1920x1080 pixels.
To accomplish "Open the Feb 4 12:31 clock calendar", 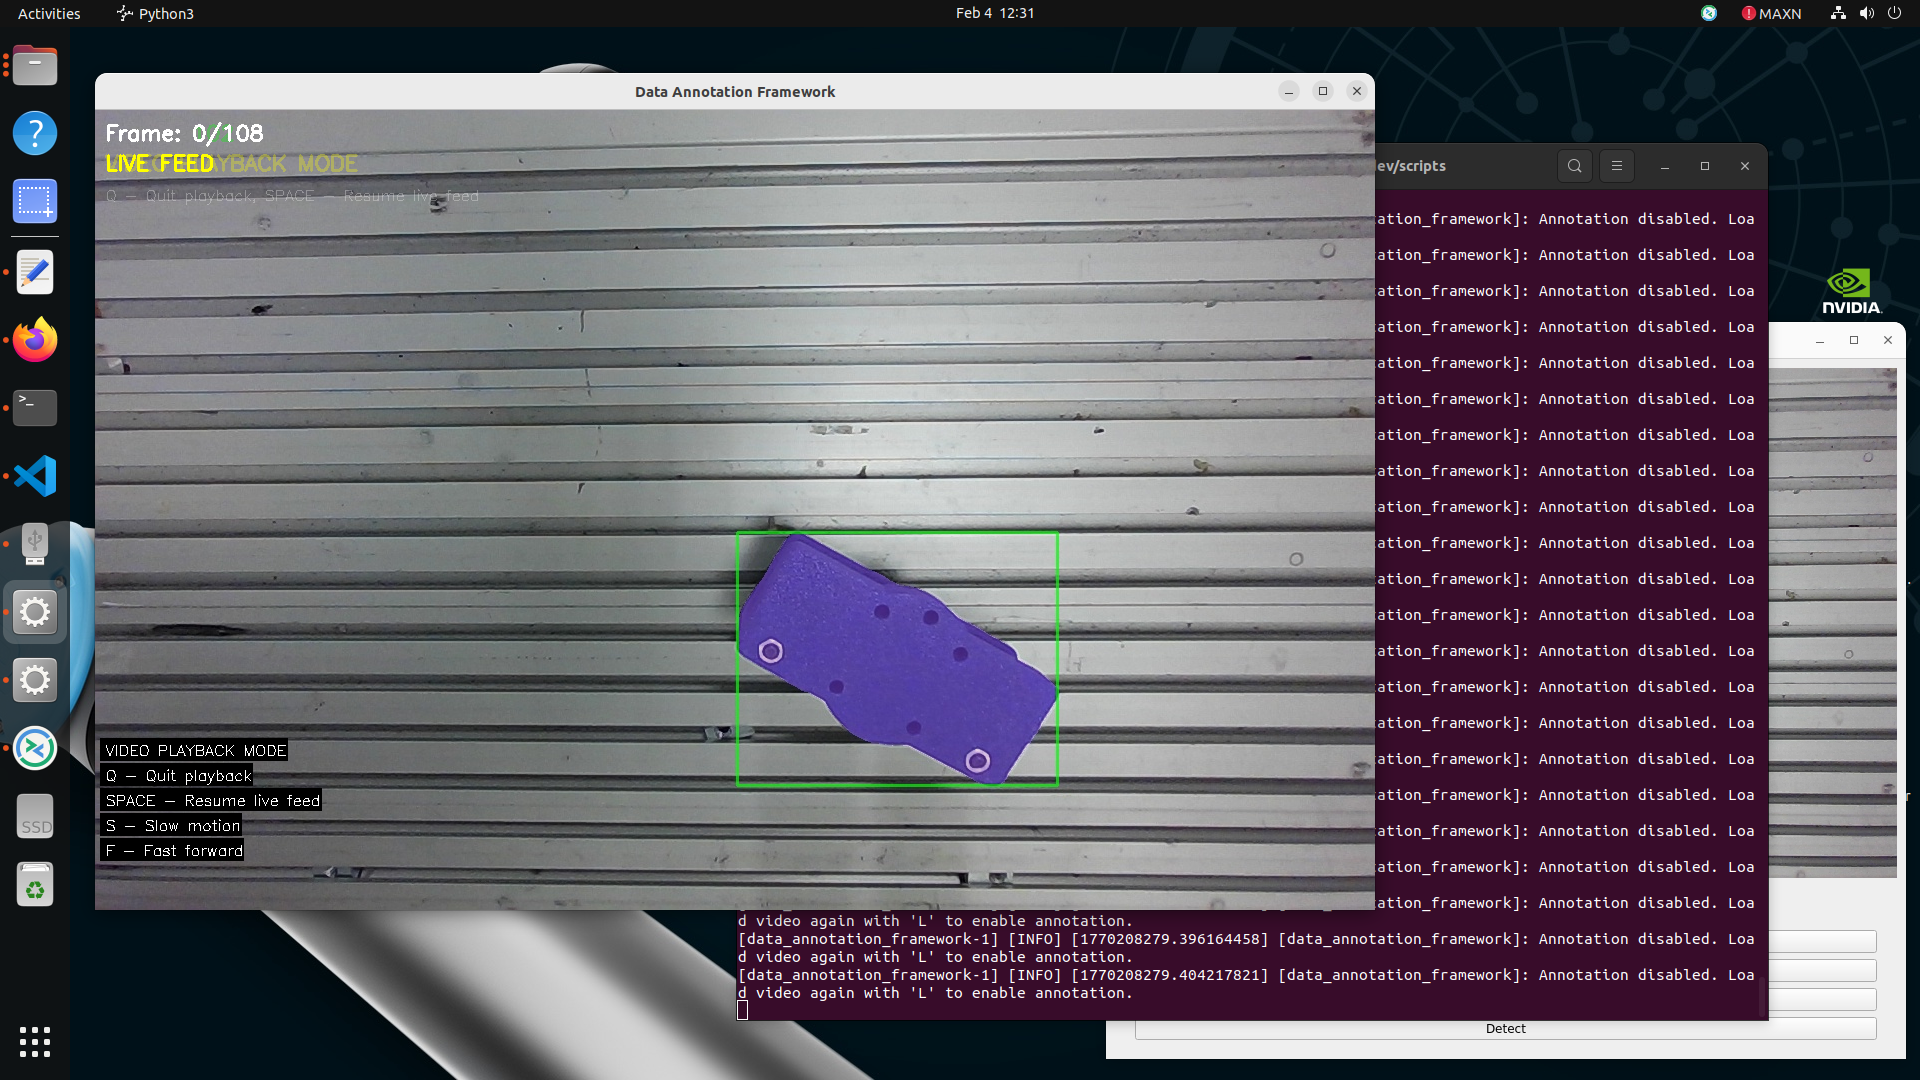I will [995, 13].
